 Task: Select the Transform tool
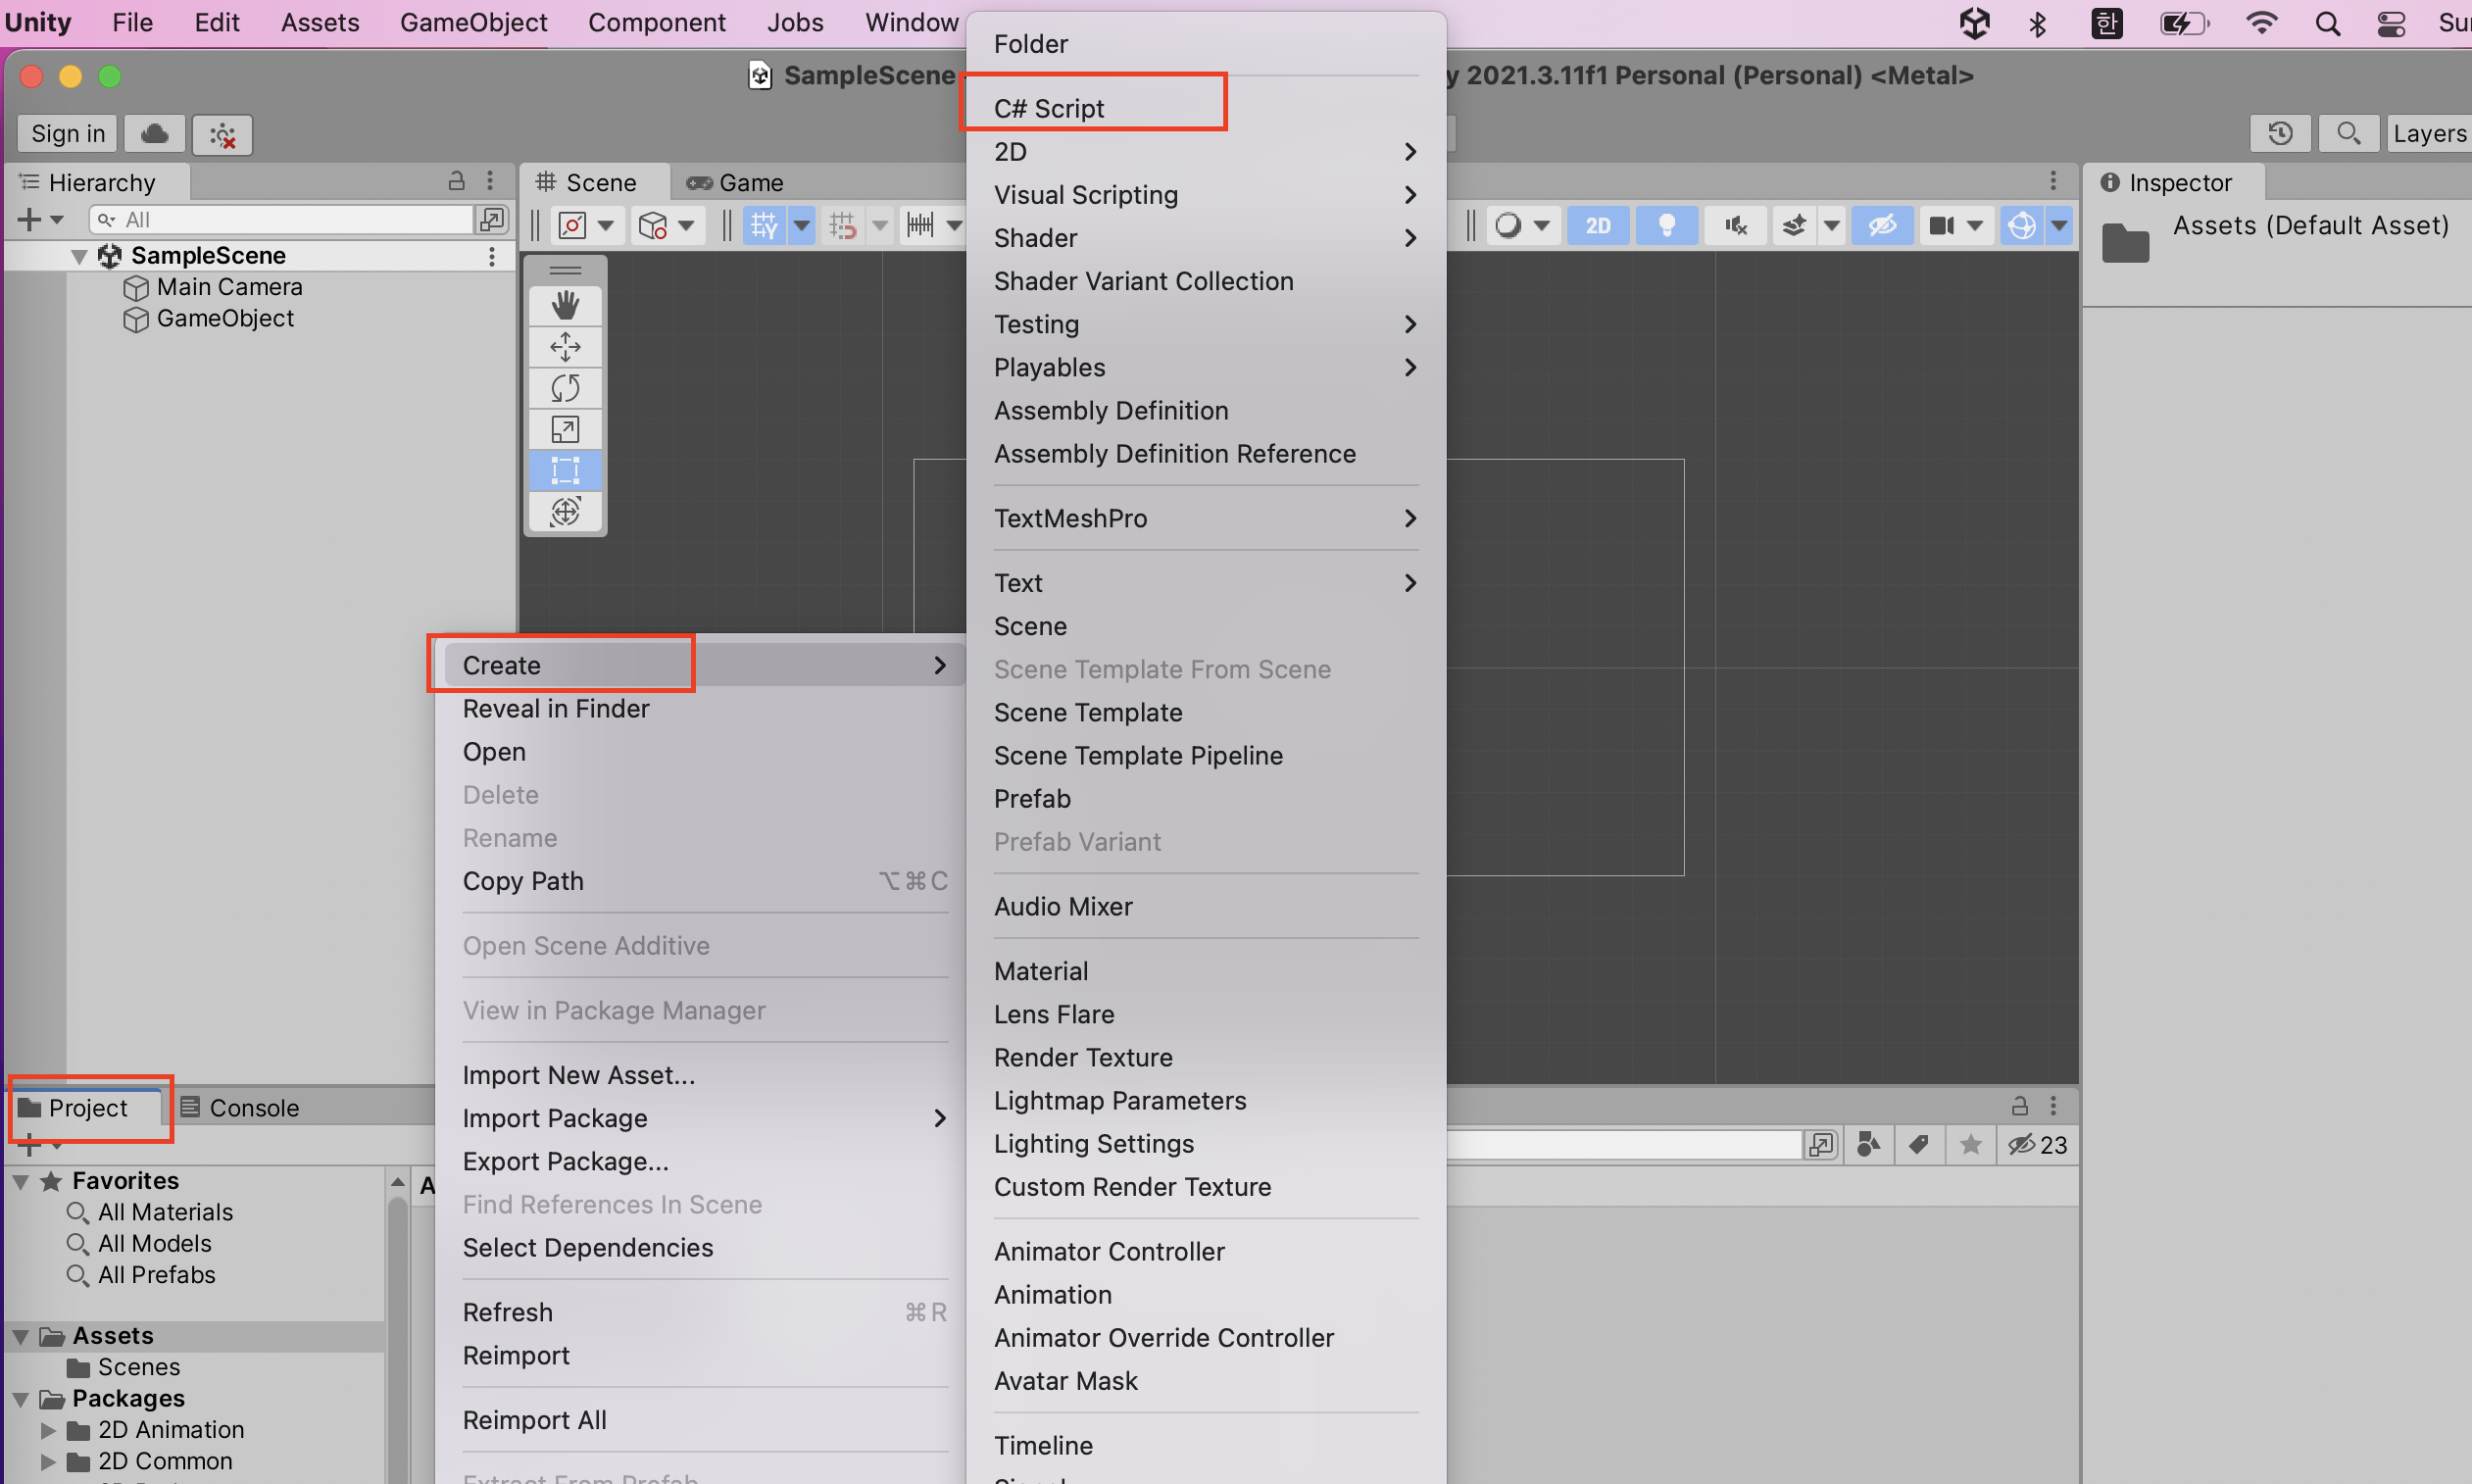(x=565, y=511)
